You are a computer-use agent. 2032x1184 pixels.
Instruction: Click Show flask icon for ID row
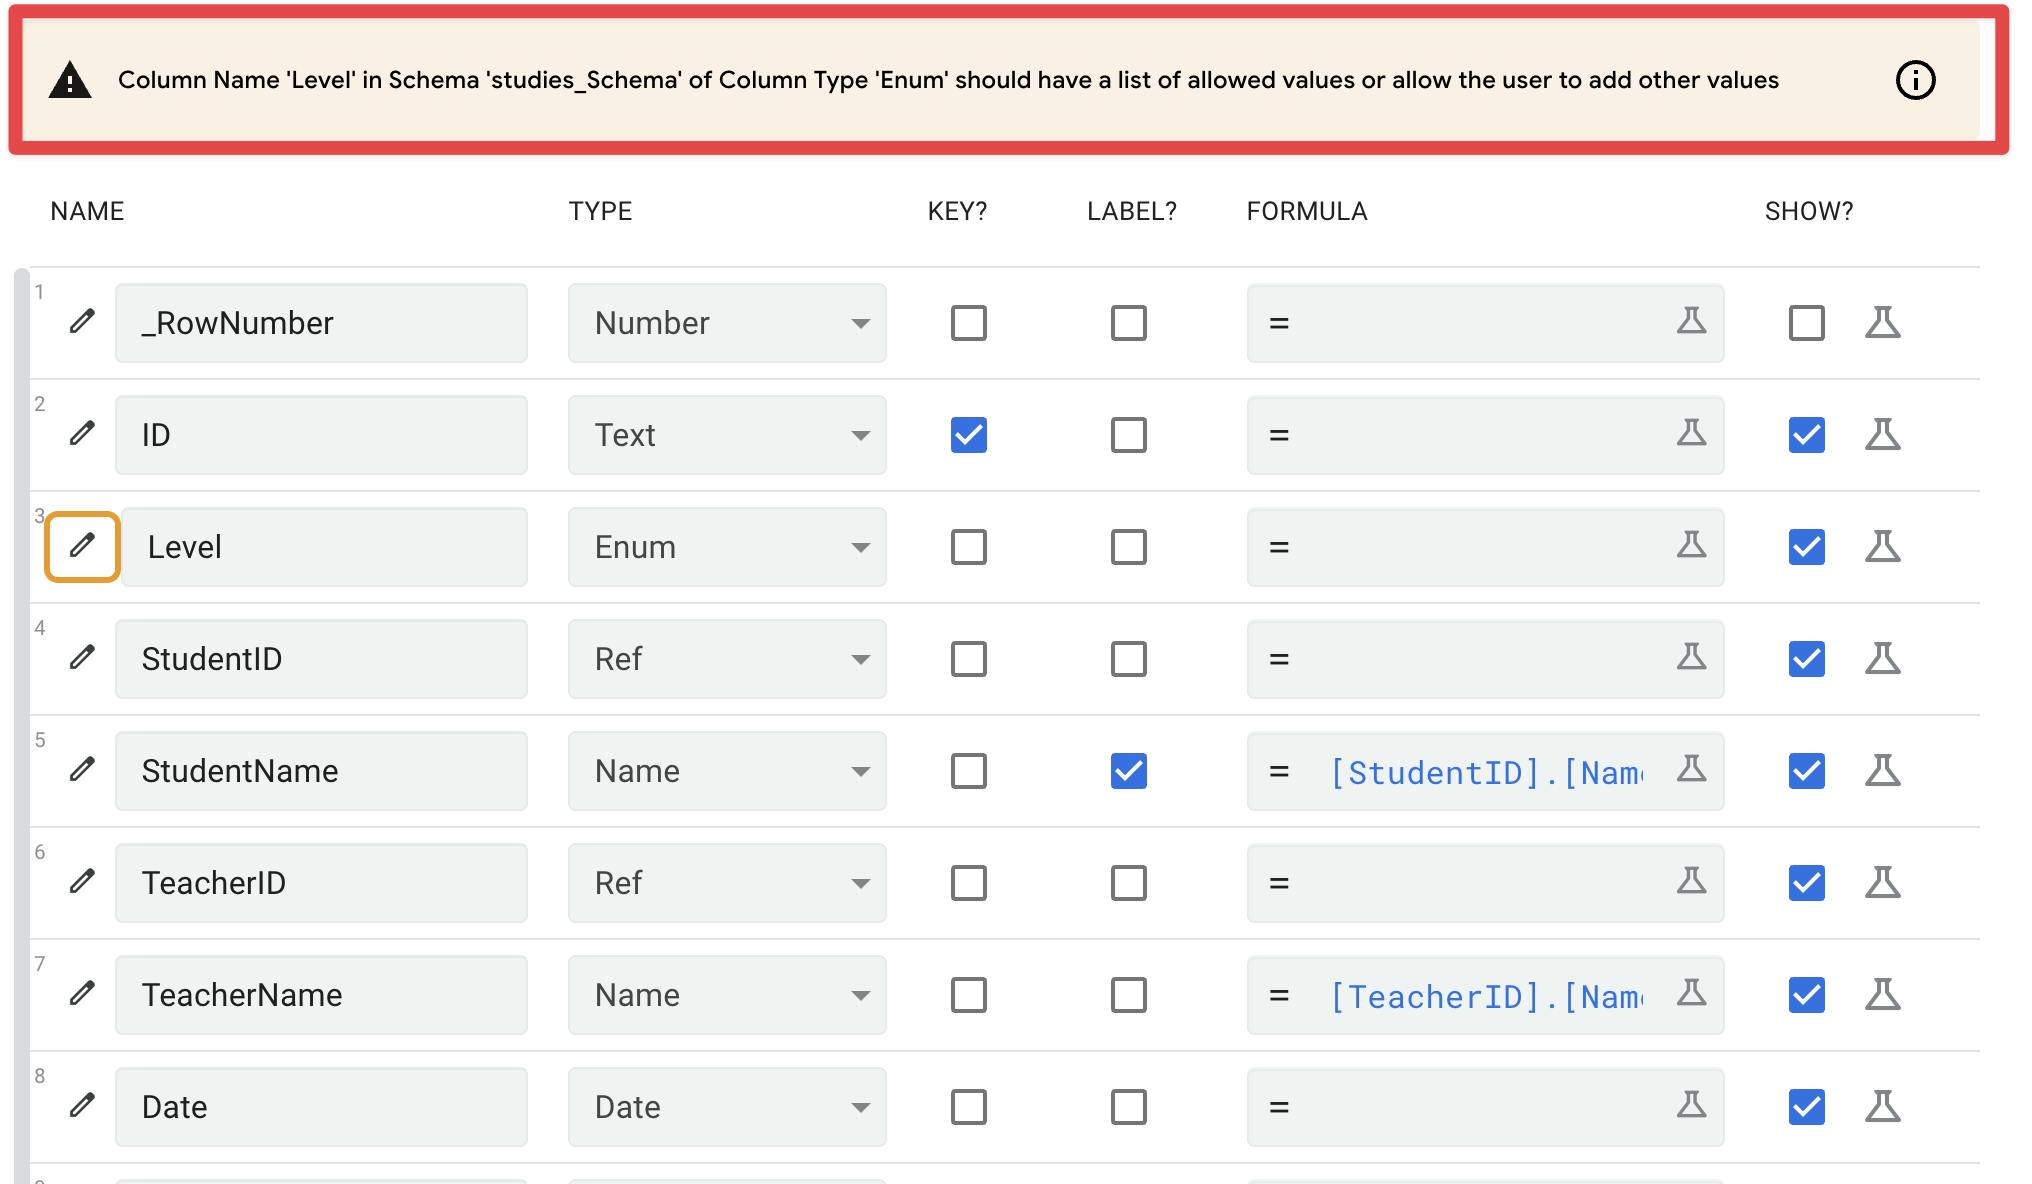[x=1882, y=434]
